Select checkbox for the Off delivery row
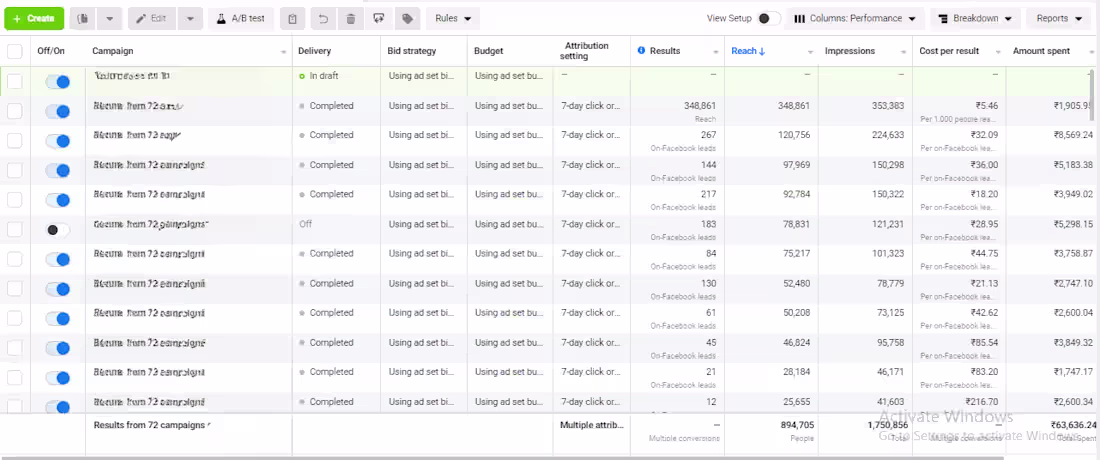1100x460 pixels. (14, 229)
